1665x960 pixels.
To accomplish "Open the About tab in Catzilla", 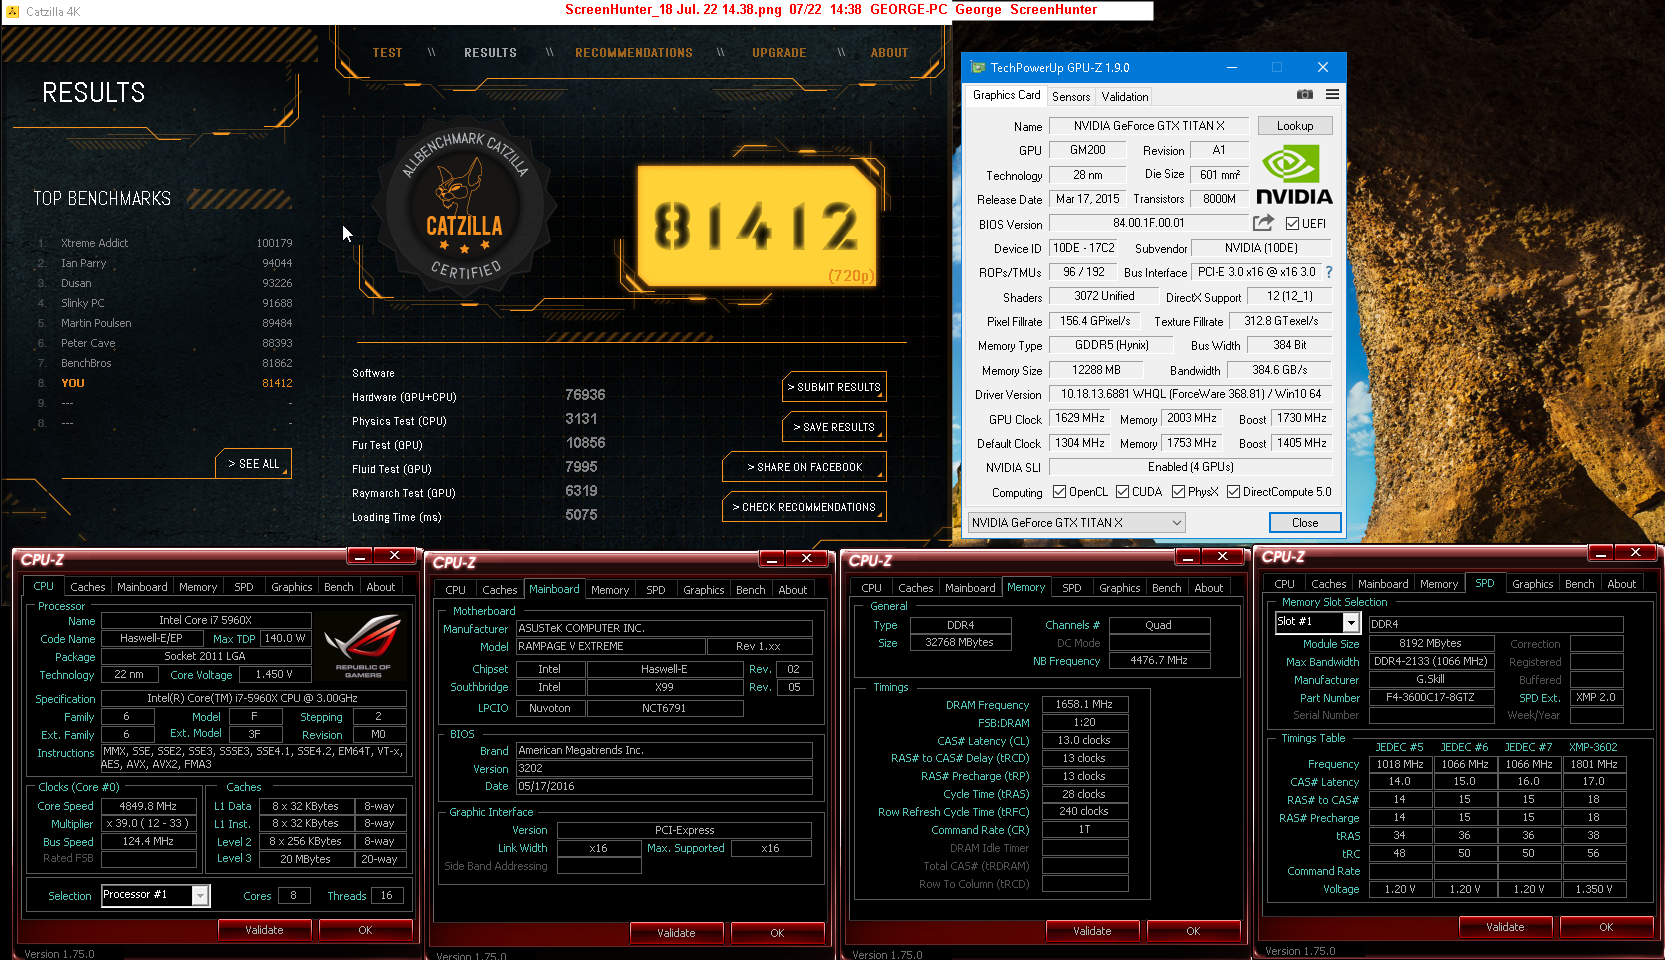I will click(889, 53).
